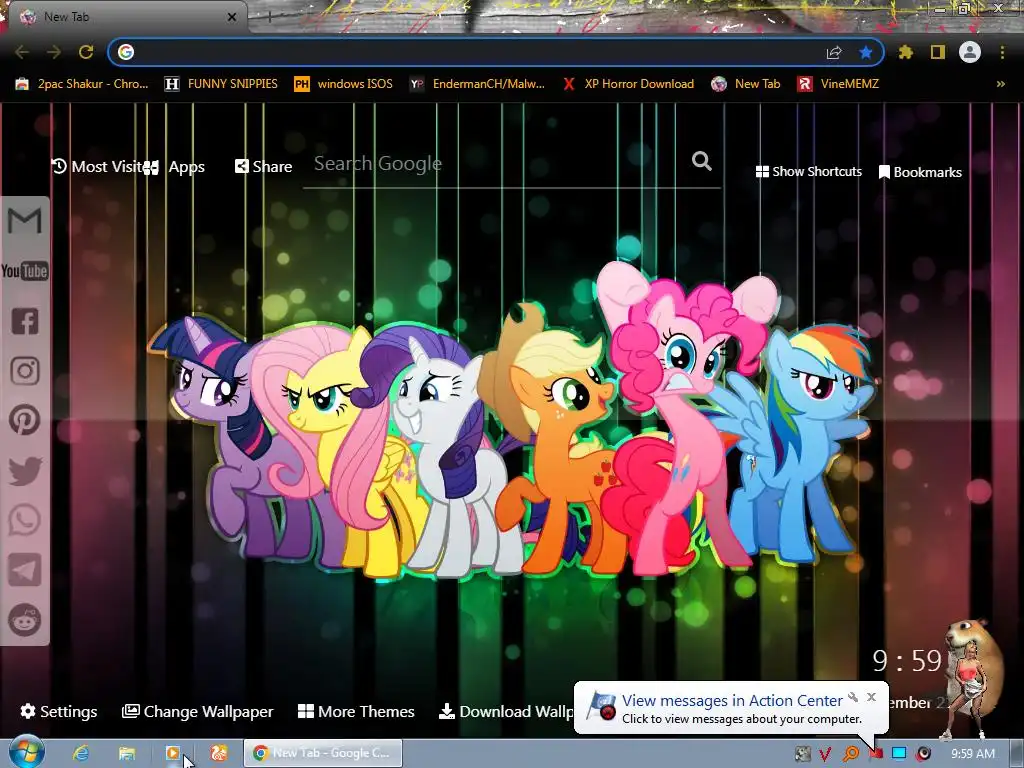Open the windows ISOS bookmark

(344, 84)
